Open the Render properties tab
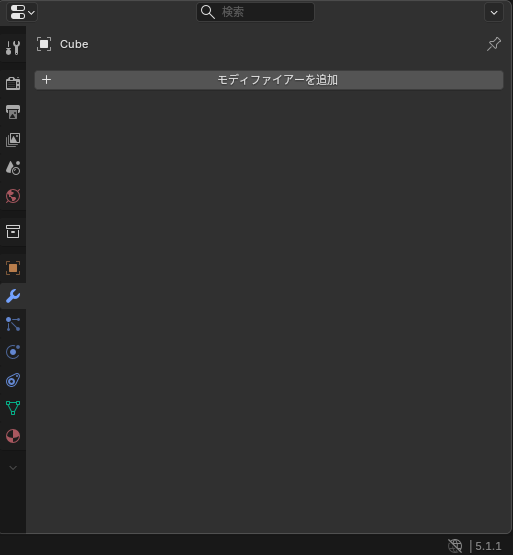This screenshot has width=513, height=555. tap(13, 84)
